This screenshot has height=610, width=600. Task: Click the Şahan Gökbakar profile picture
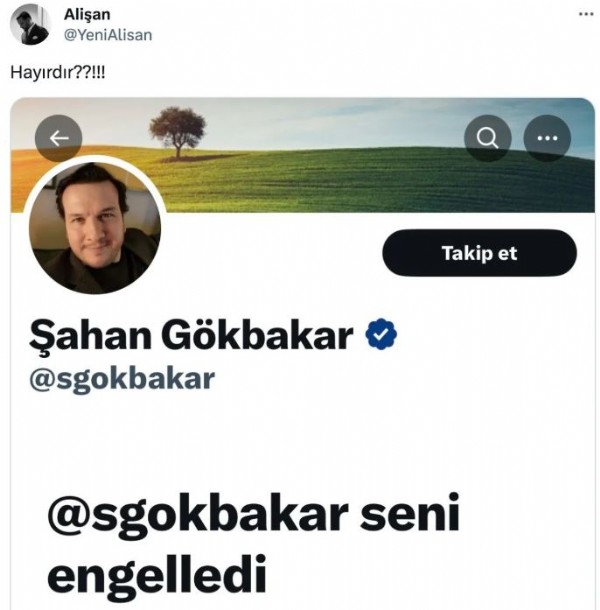tap(95, 227)
